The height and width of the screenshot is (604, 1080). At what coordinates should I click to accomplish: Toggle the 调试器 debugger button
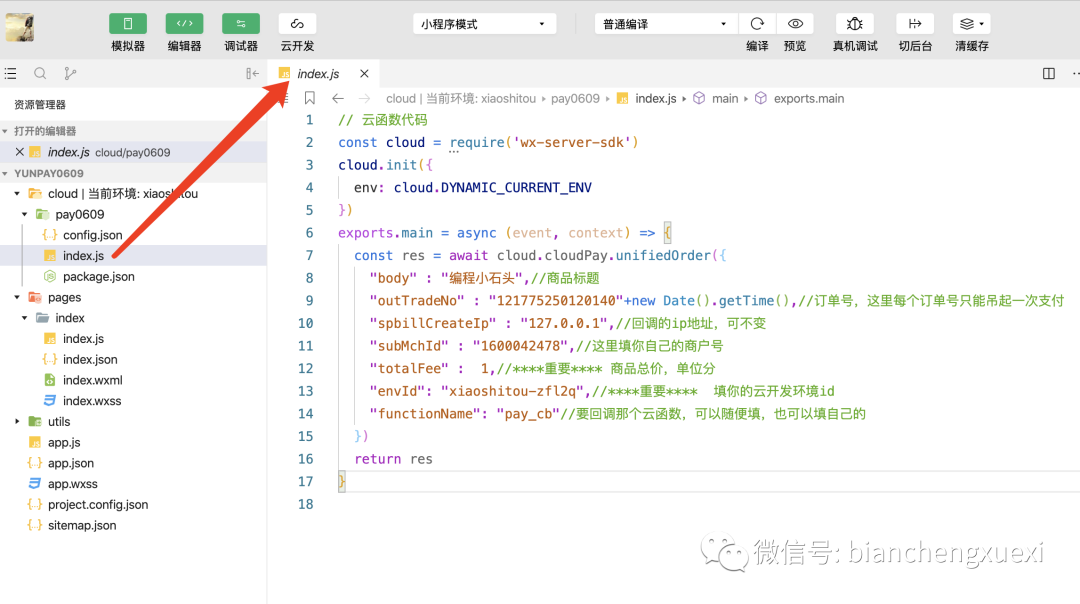[x=240, y=23]
